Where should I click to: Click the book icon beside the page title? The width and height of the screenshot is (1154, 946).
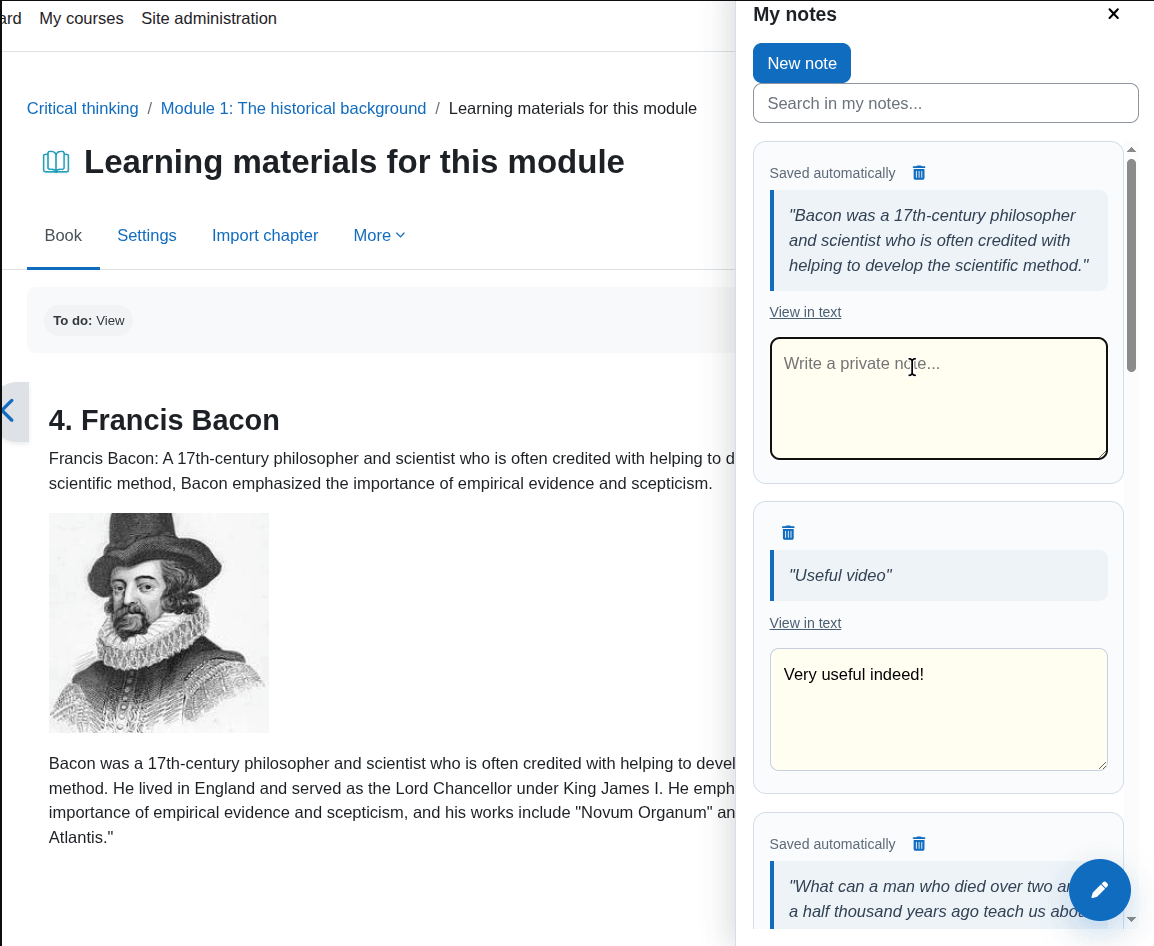pos(56,162)
